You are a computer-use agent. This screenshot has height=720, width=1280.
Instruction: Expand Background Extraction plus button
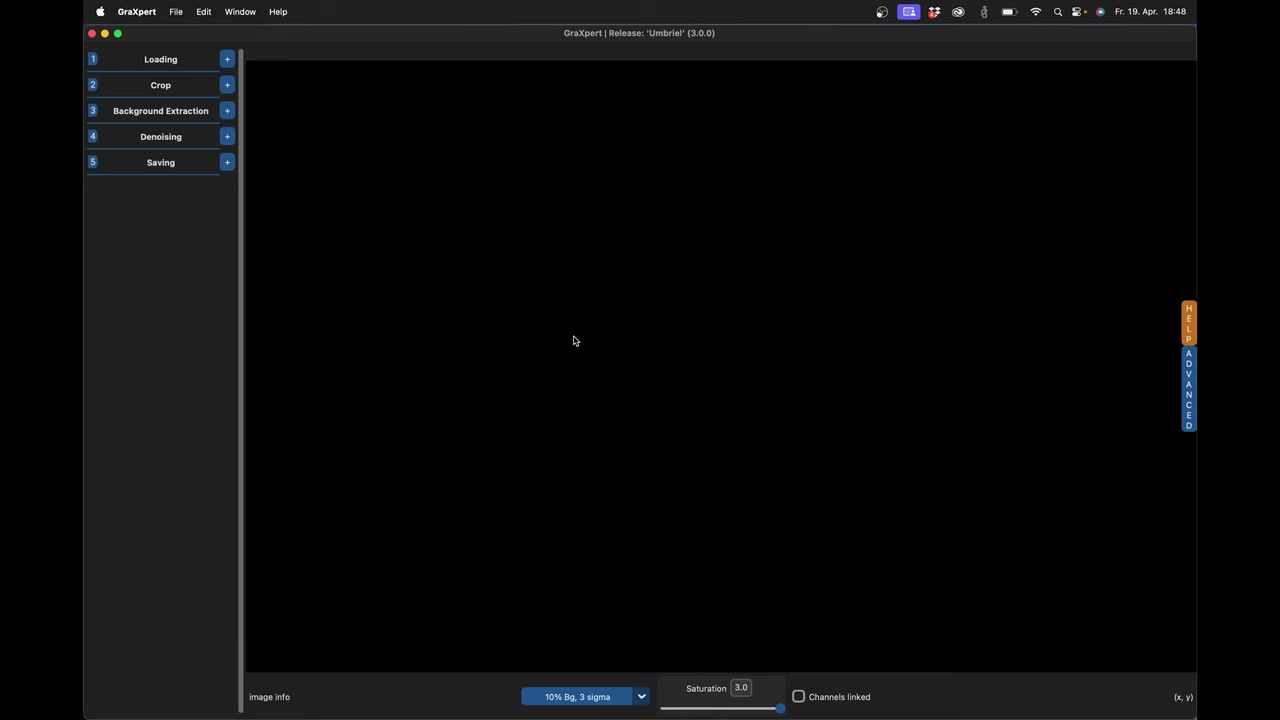(x=227, y=111)
